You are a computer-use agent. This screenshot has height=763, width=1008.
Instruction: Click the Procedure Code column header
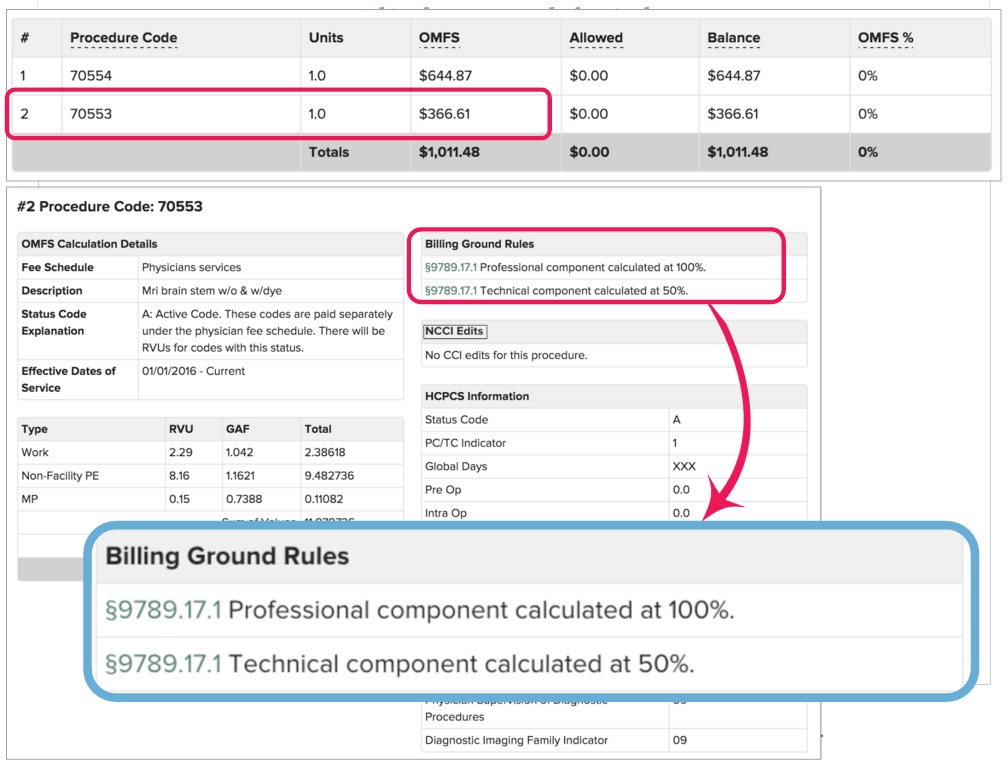123,38
